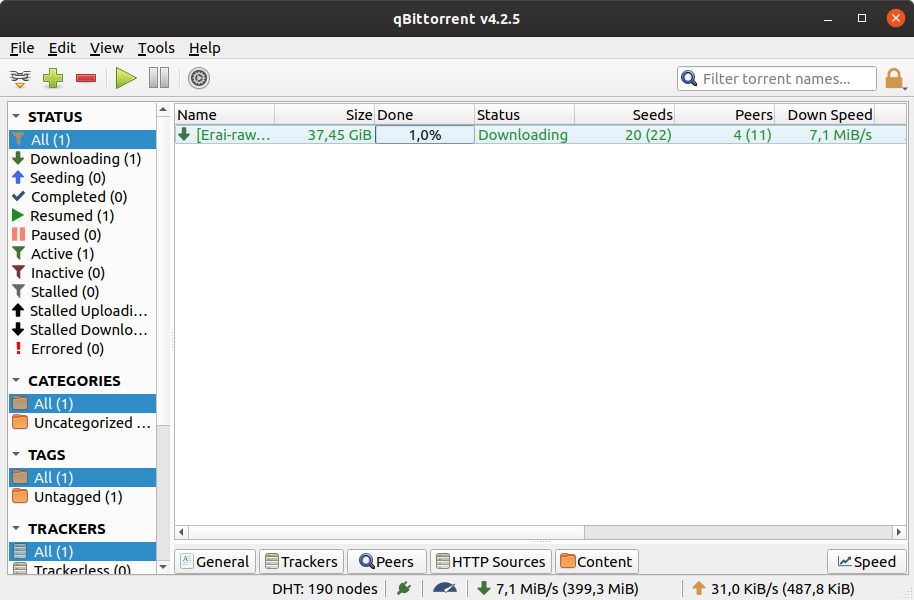Click the download speed arrow in status bar
914x600 pixels.
(484, 588)
